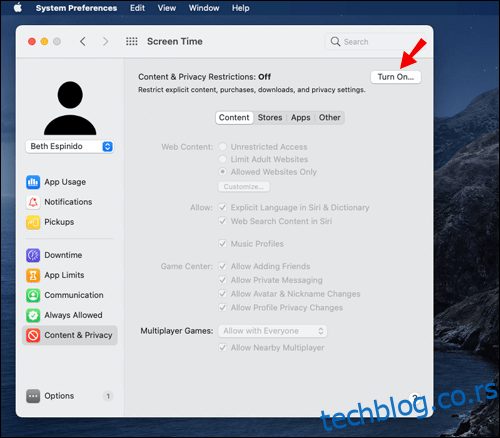
Task: Toggle Allow Avatar & Nickname Changes checkbox
Action: point(222,294)
